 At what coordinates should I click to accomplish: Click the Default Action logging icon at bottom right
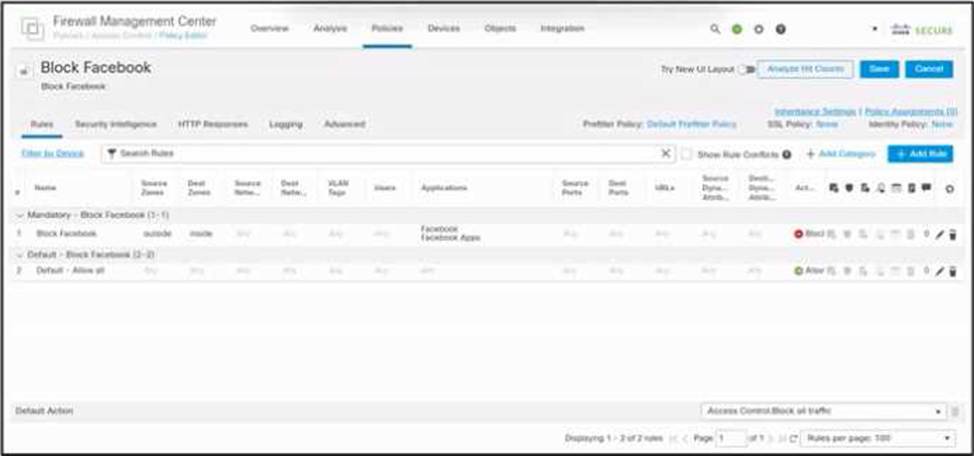click(955, 411)
